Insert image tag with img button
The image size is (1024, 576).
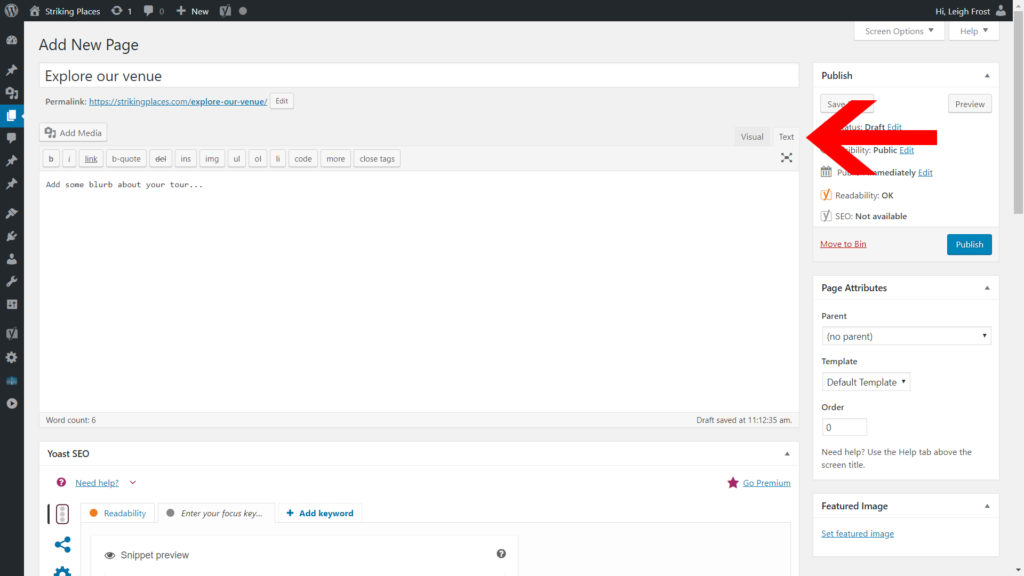pyautogui.click(x=212, y=159)
